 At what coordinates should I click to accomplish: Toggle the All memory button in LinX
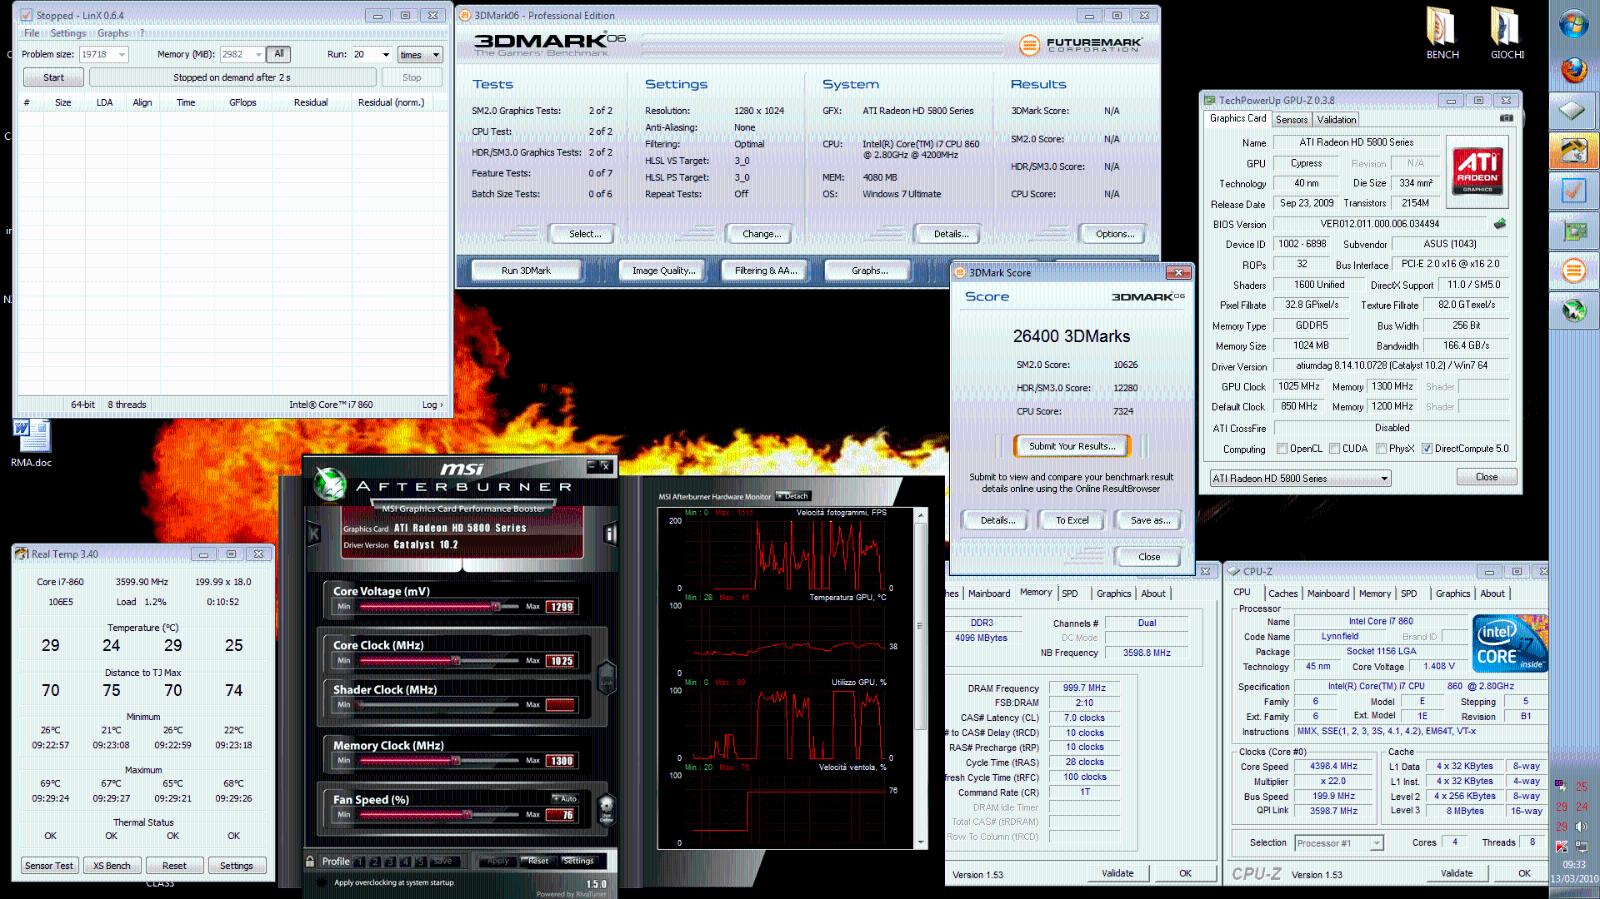pyautogui.click(x=280, y=54)
